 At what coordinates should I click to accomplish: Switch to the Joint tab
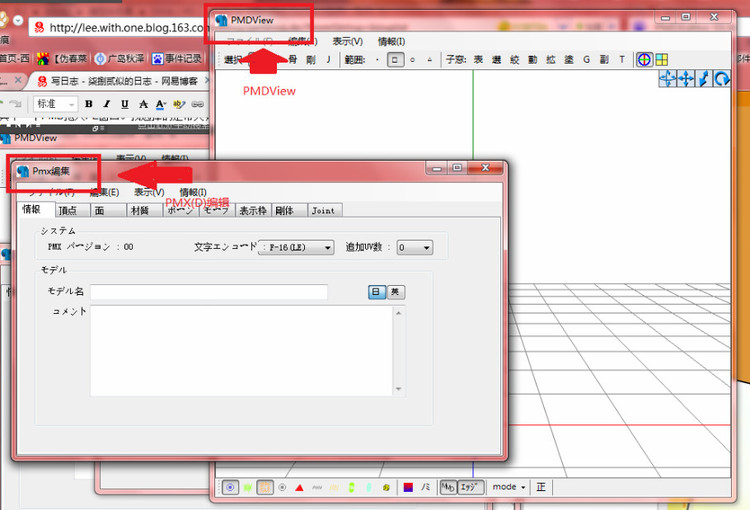click(324, 211)
